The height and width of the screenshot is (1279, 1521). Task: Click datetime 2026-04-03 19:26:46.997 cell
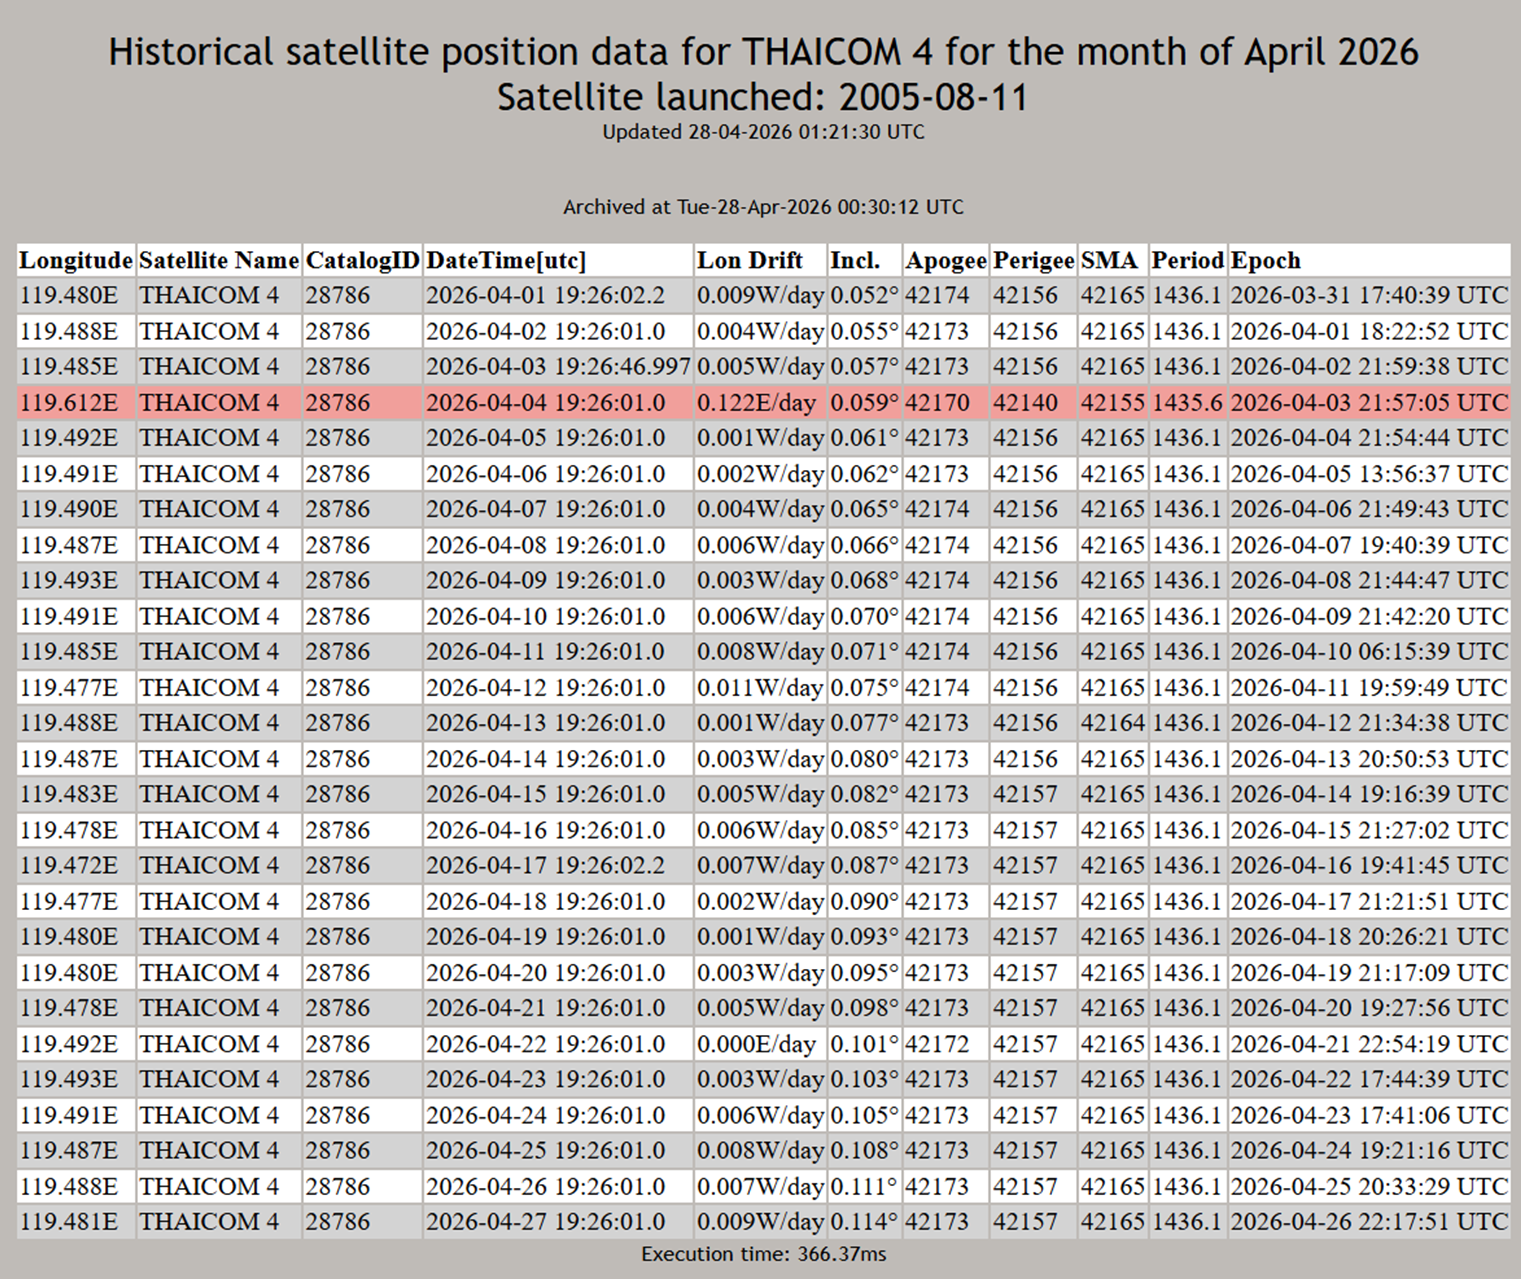click(558, 367)
